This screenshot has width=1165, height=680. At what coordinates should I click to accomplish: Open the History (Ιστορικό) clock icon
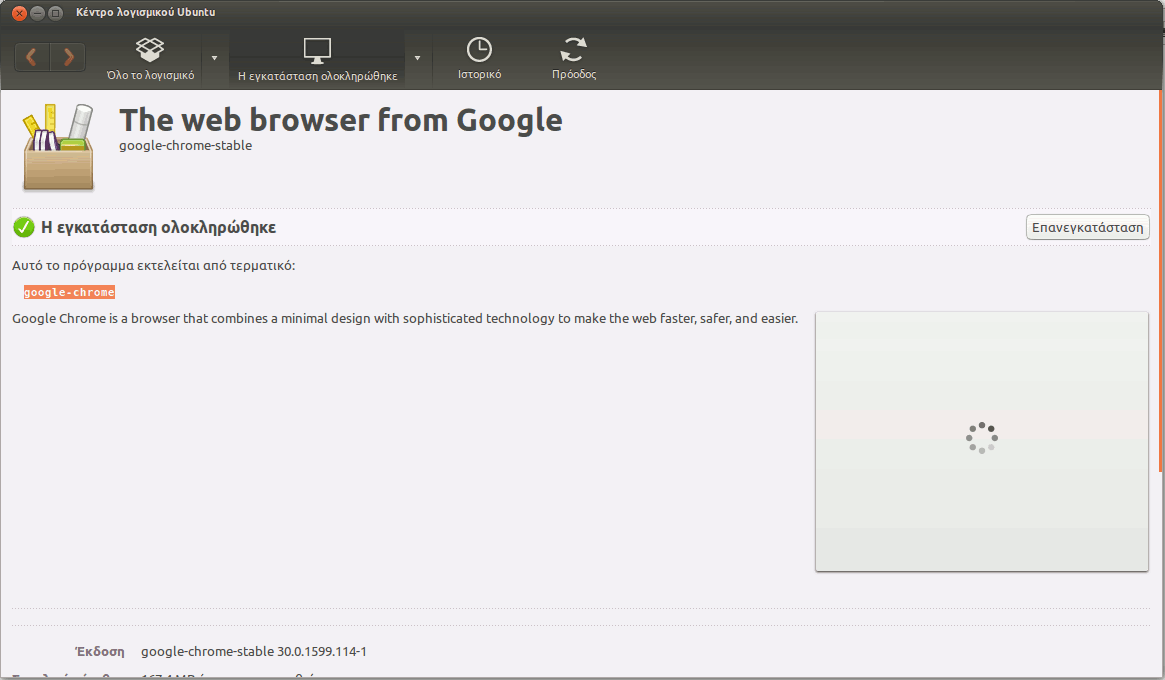click(479, 59)
